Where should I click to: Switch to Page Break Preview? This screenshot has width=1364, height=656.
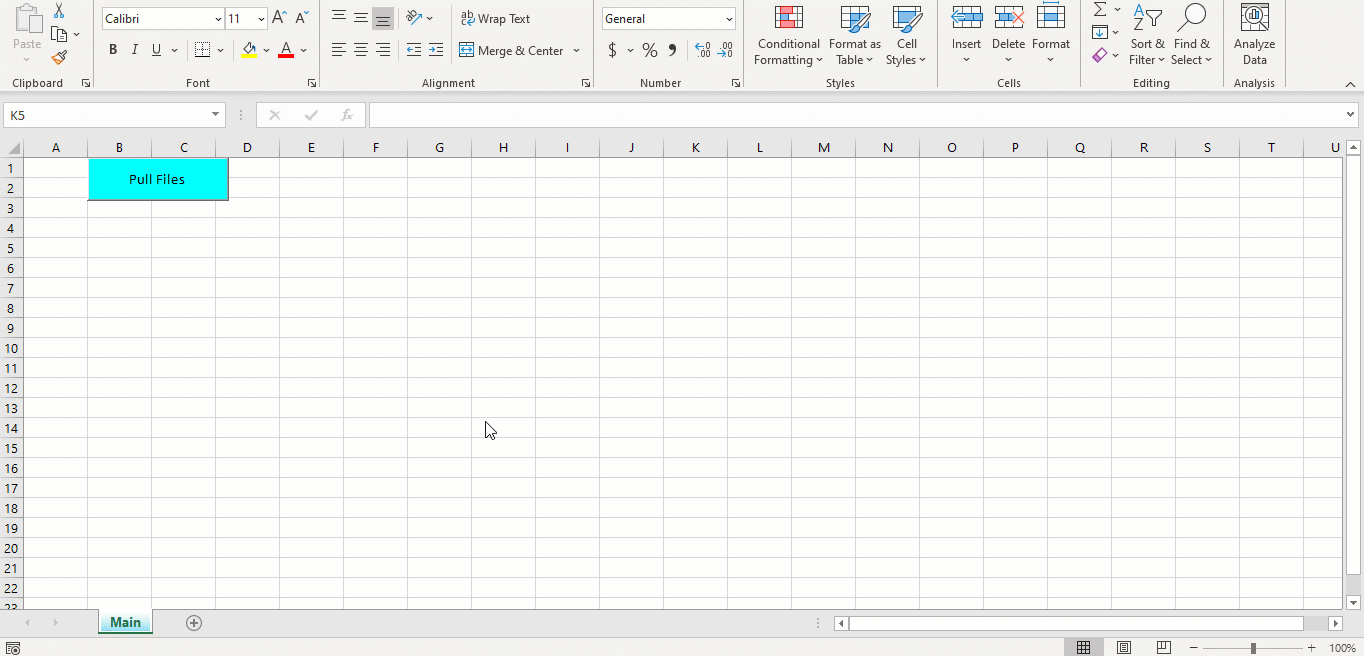[1164, 648]
